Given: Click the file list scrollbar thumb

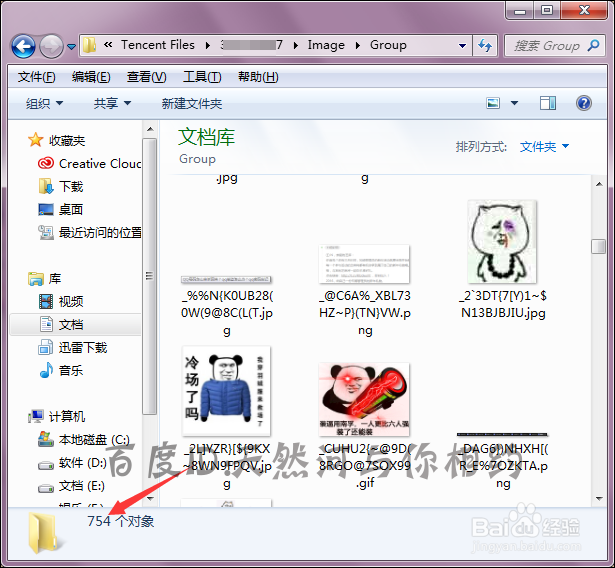Looking at the screenshot, I should (599, 246).
